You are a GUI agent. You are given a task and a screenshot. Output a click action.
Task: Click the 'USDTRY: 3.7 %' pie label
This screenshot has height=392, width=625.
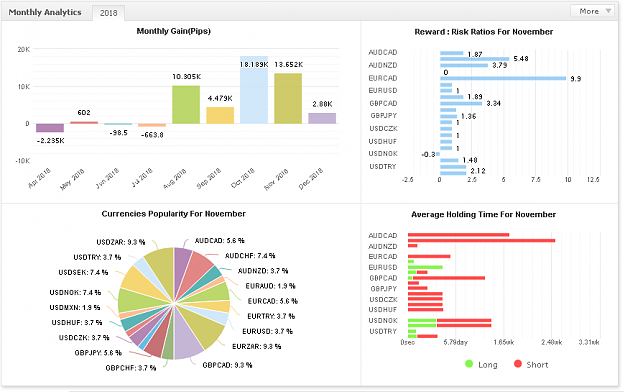coord(97,258)
